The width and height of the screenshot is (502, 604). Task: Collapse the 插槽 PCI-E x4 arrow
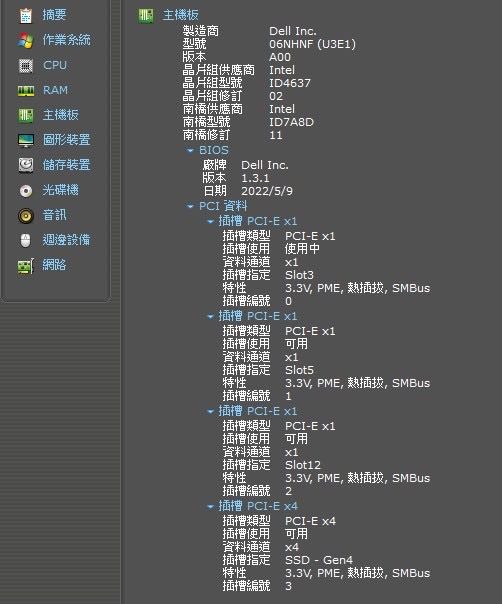pos(210,507)
